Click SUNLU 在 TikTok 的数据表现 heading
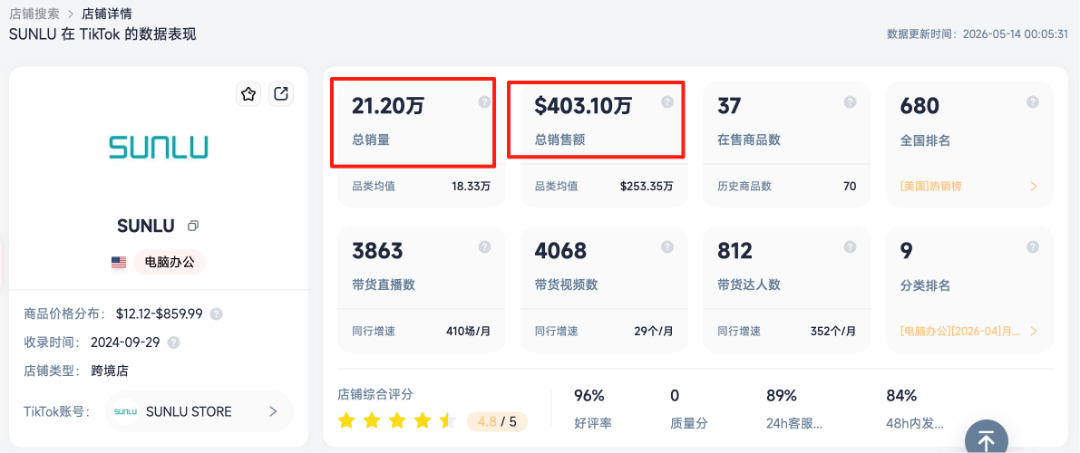This screenshot has width=1080, height=453. pyautogui.click(x=103, y=34)
